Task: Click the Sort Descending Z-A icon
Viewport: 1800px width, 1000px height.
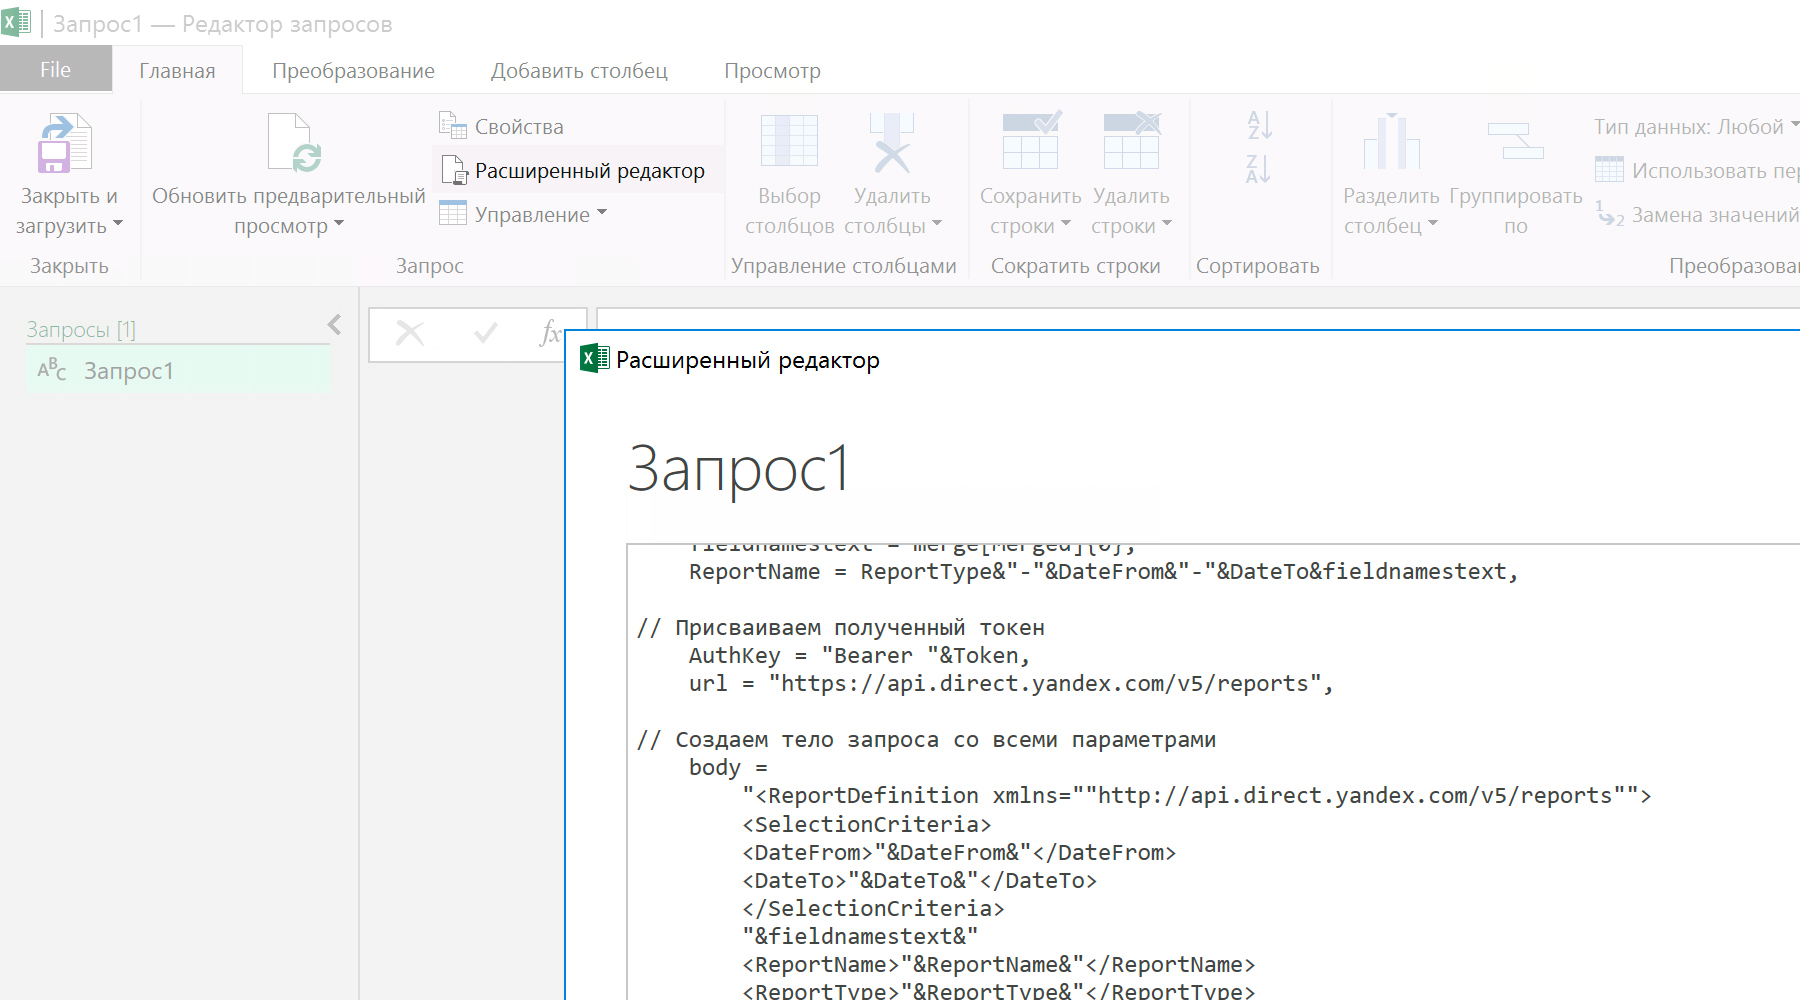Action: pyautogui.click(x=1259, y=169)
